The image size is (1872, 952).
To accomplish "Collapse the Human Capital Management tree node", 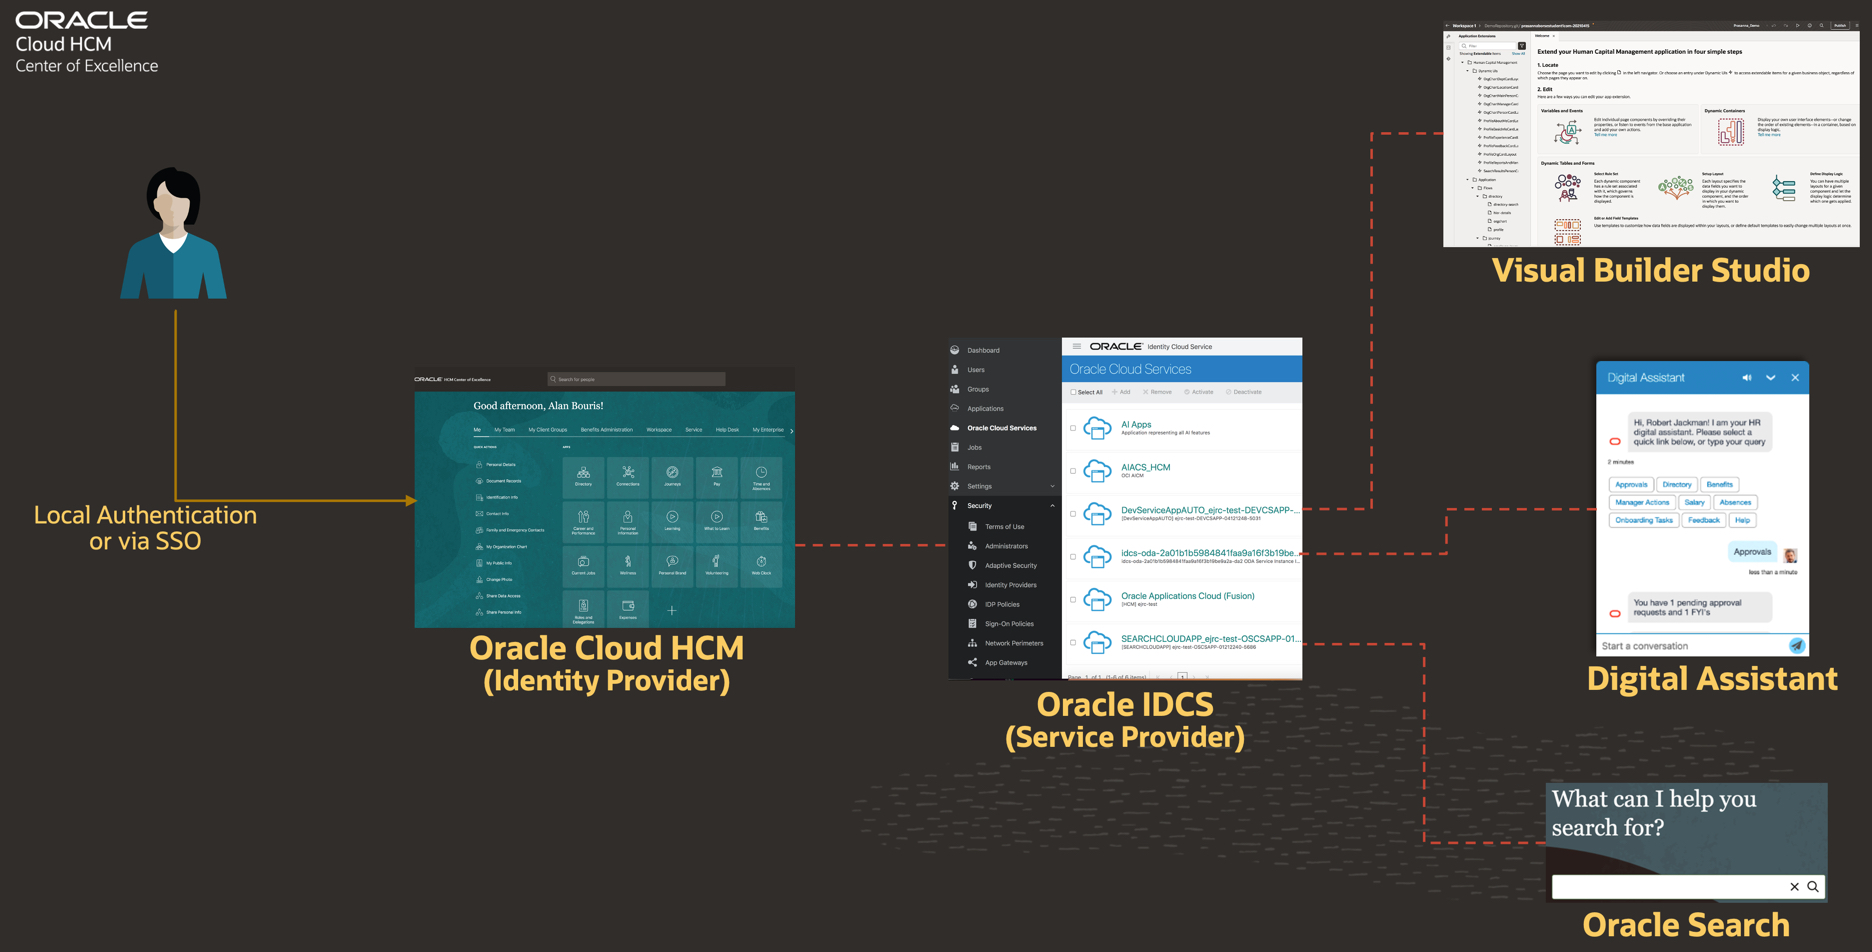I will click(1462, 62).
